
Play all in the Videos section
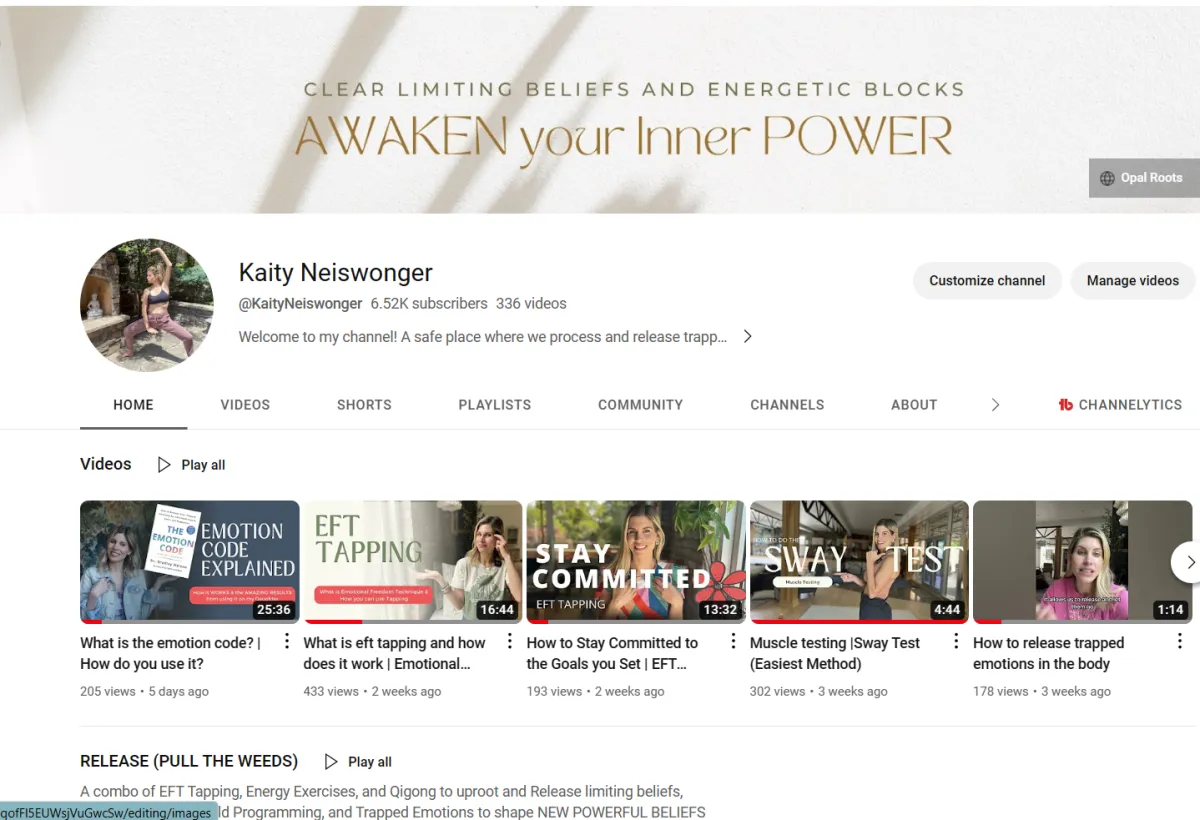[192, 465]
